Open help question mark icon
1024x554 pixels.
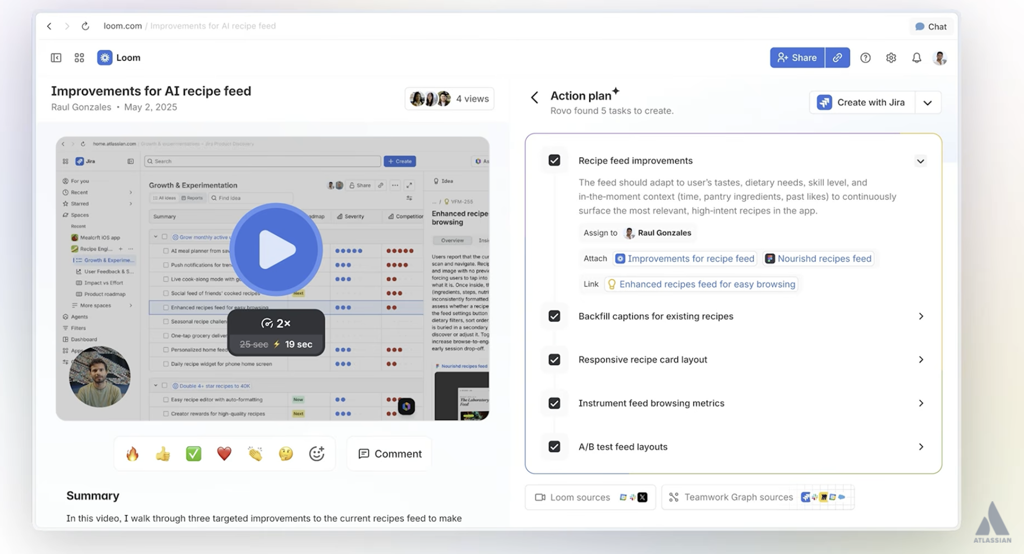point(865,57)
